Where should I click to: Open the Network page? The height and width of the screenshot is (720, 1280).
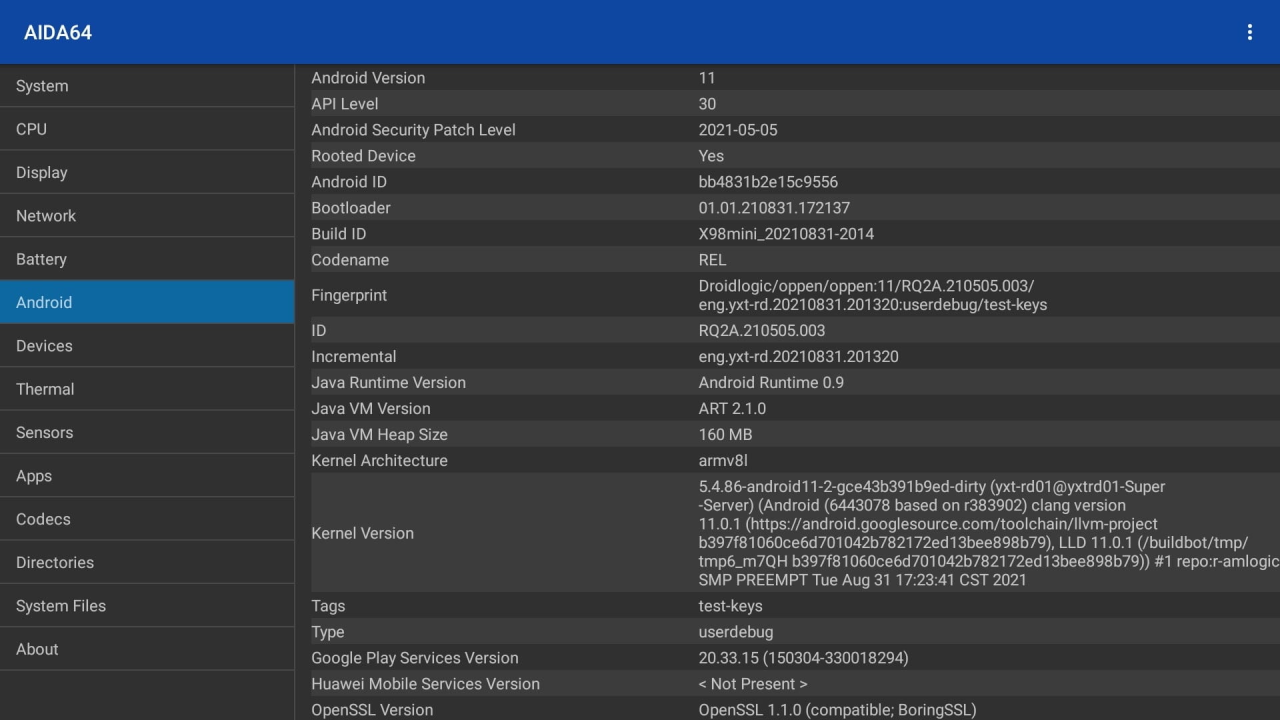[x=147, y=216]
